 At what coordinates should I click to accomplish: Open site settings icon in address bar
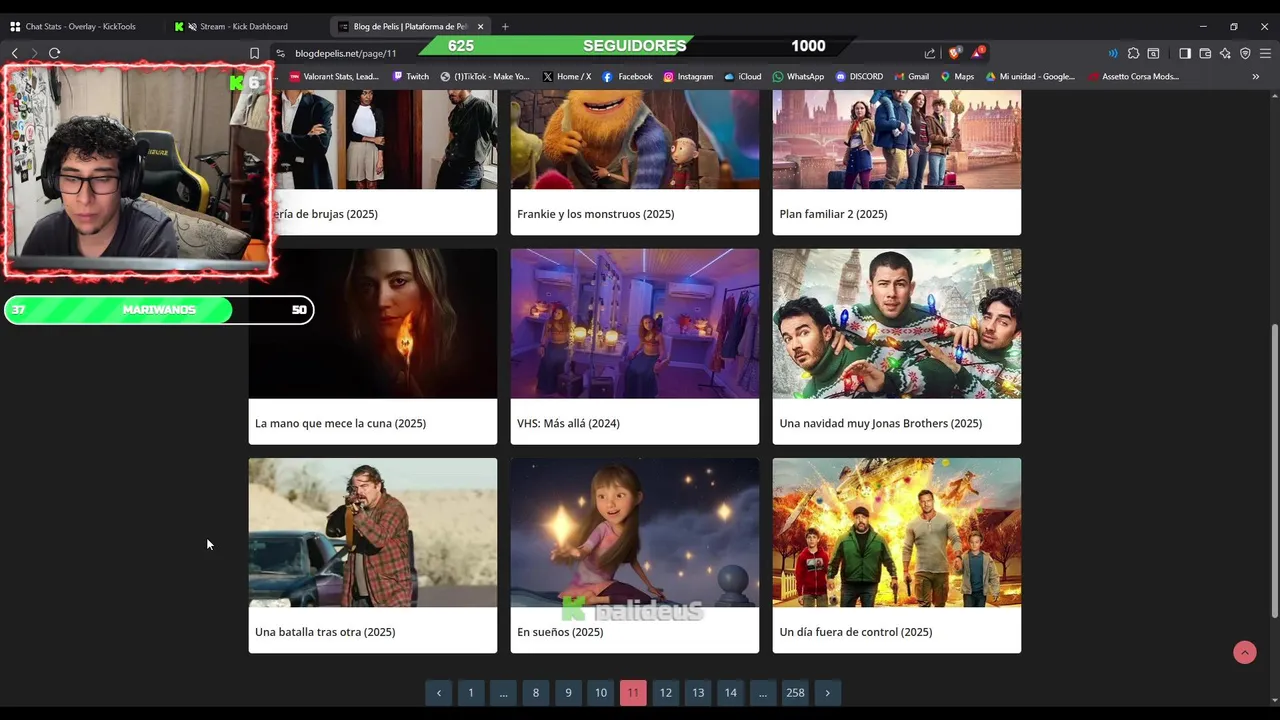click(281, 53)
